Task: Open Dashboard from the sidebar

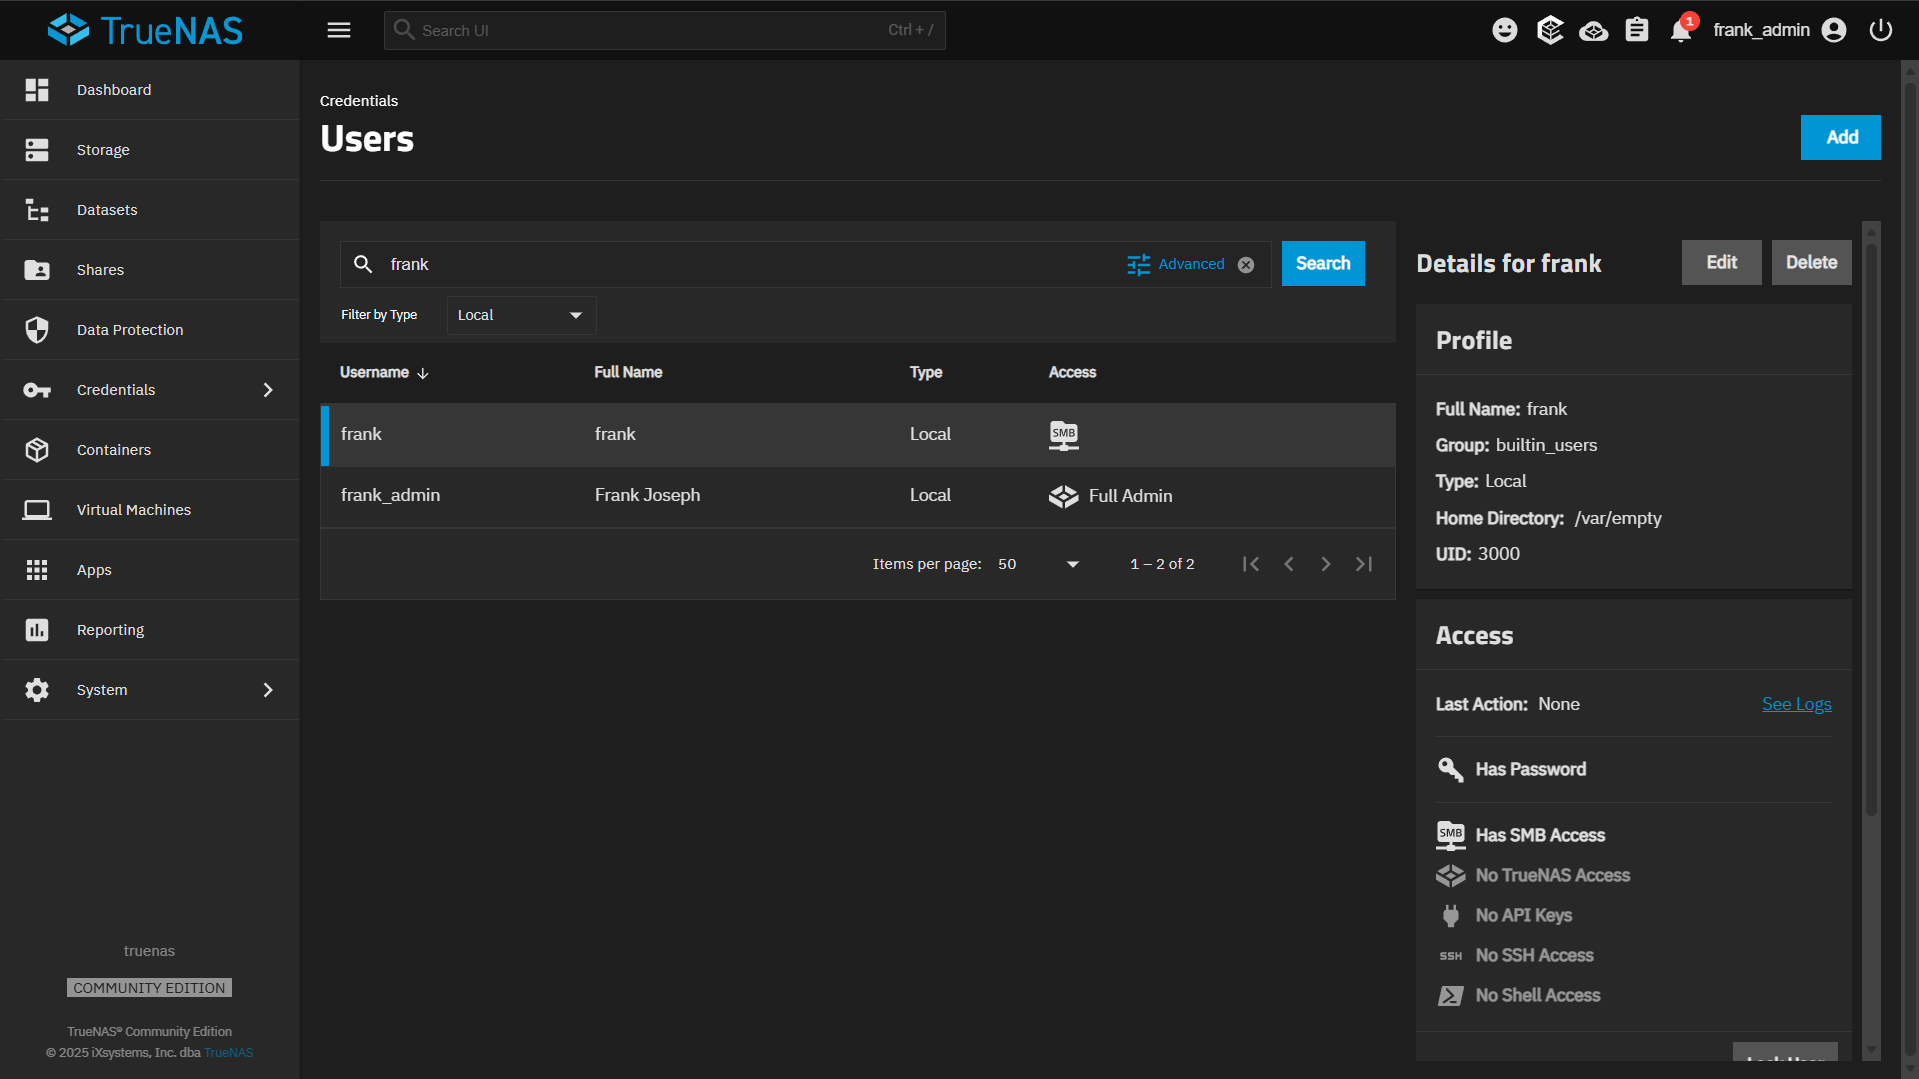Action: [150, 90]
